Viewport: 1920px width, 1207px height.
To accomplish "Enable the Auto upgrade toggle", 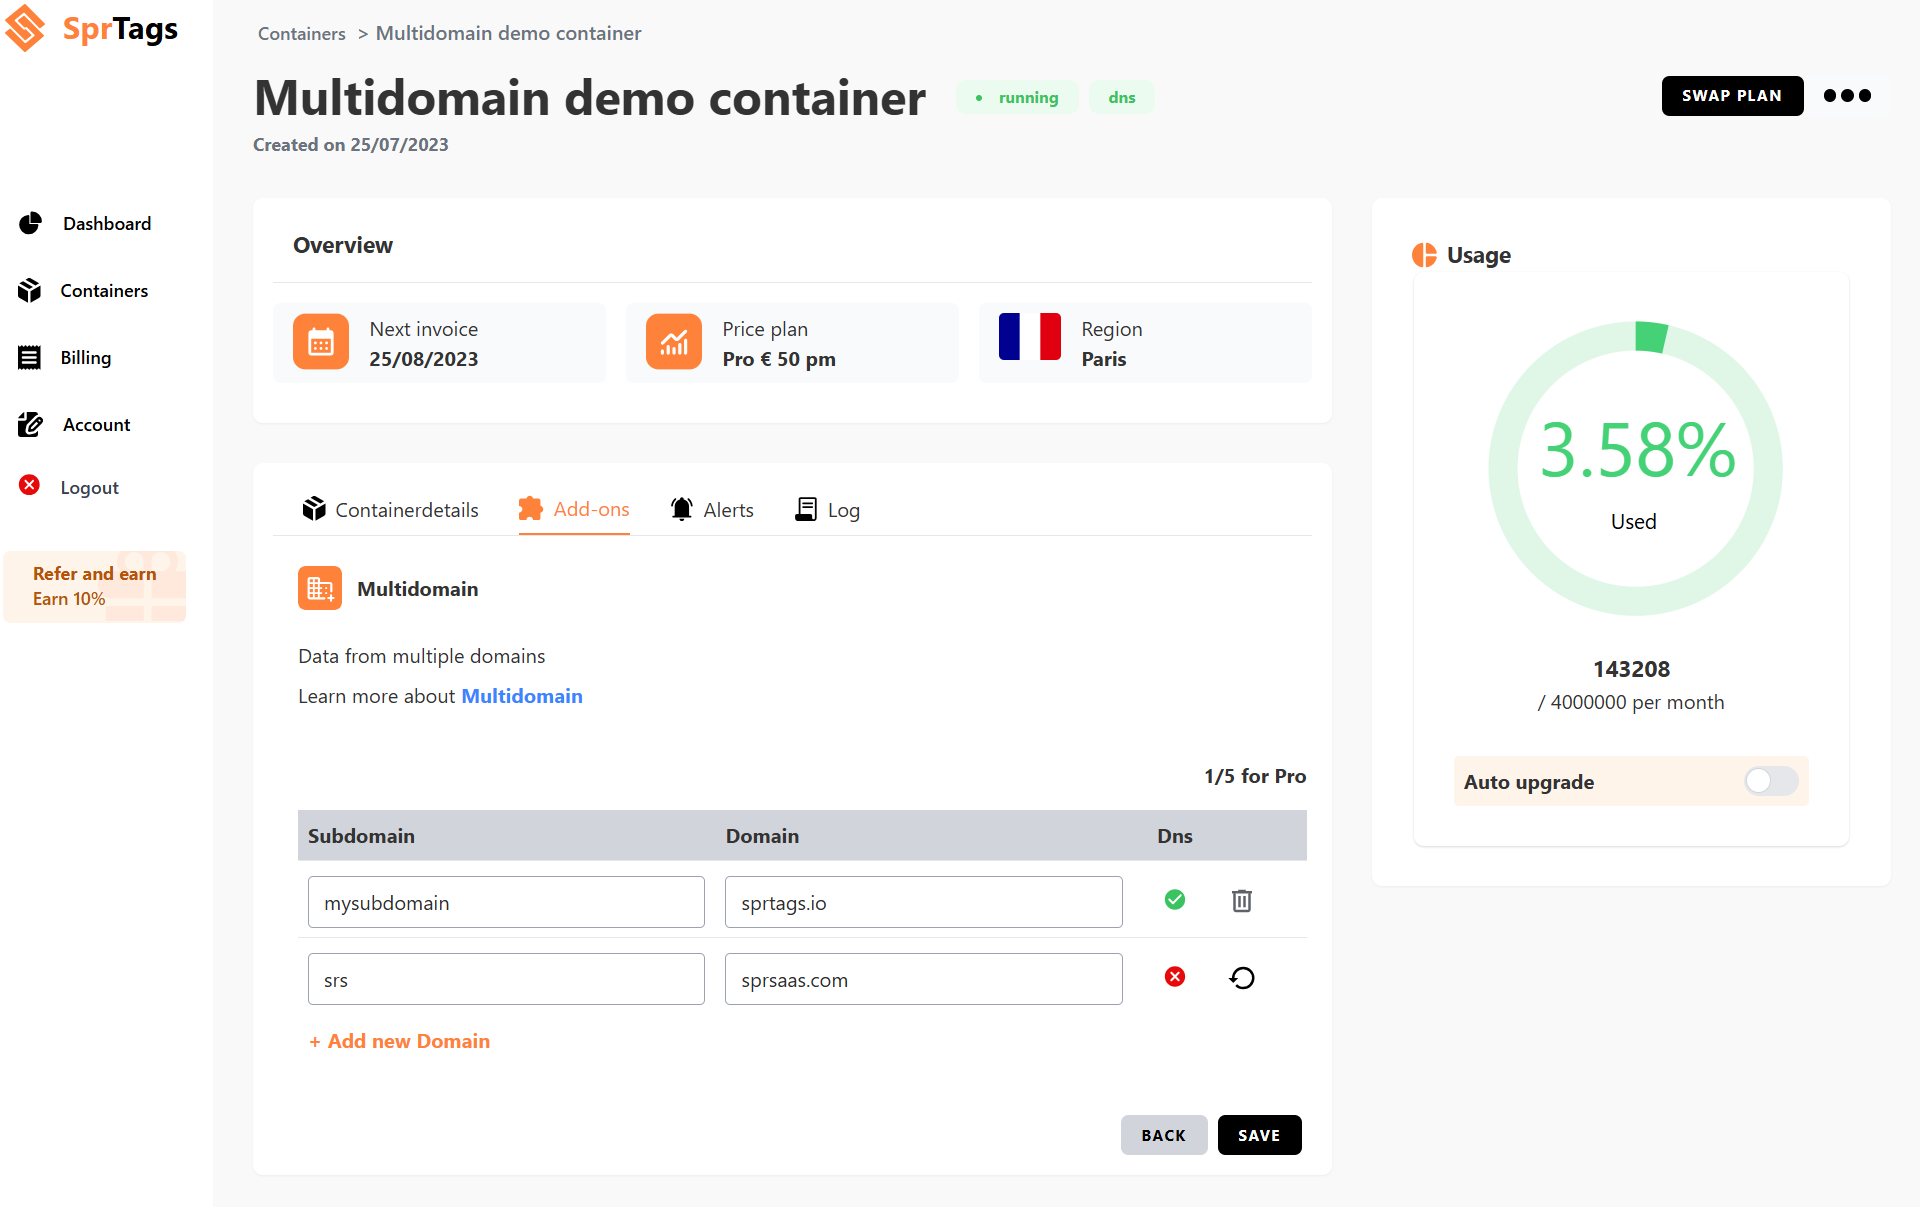I will 1770,781.
